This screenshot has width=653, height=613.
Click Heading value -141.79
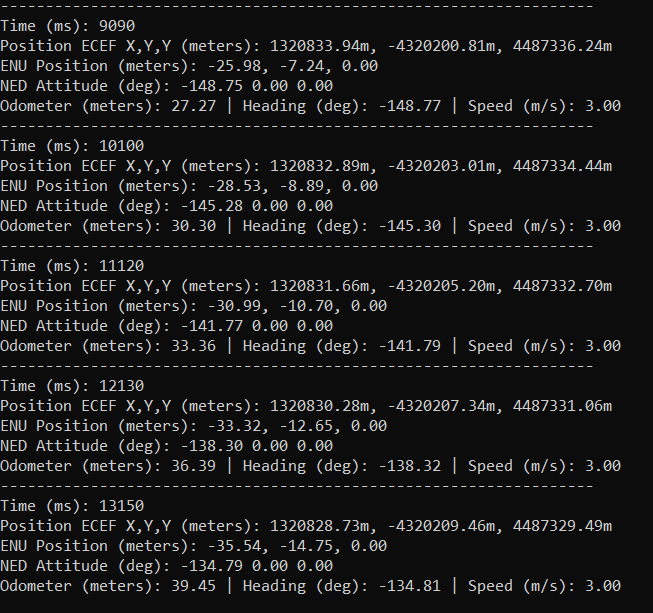pos(410,346)
